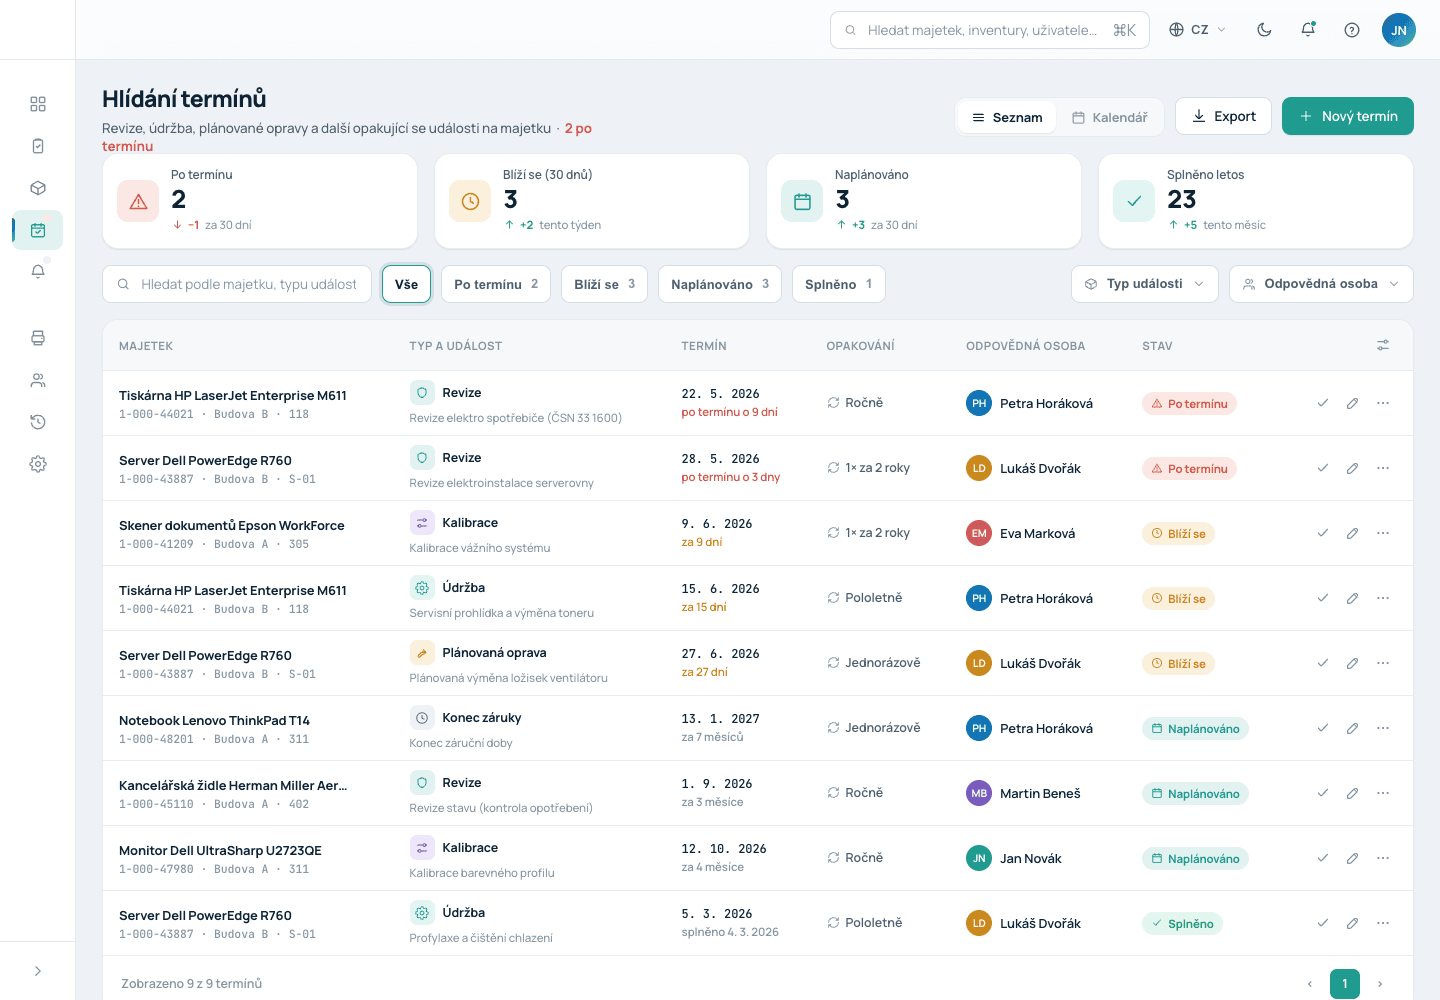Select the Blíží se filter tab

(605, 284)
